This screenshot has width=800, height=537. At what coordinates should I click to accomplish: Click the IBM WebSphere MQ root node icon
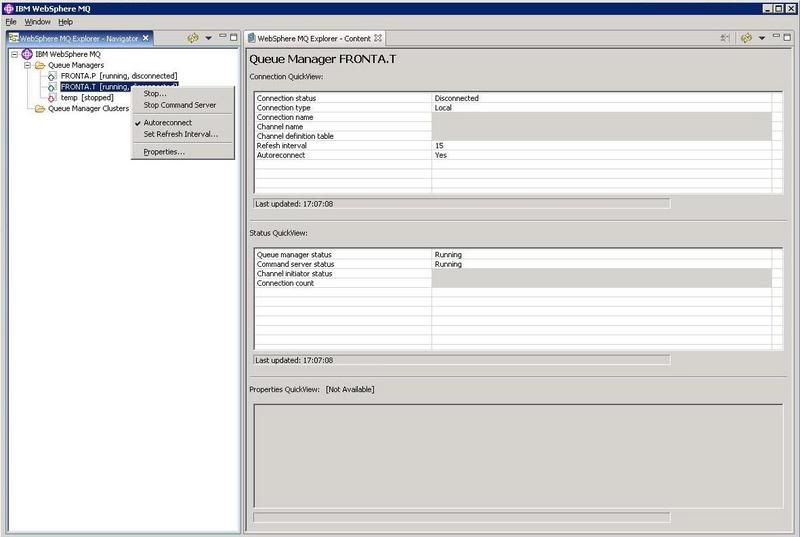(27, 54)
